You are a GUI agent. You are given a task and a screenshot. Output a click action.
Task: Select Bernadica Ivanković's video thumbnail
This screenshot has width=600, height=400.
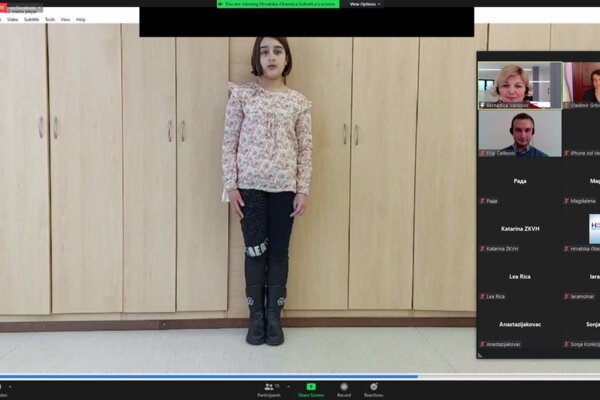pos(518,84)
